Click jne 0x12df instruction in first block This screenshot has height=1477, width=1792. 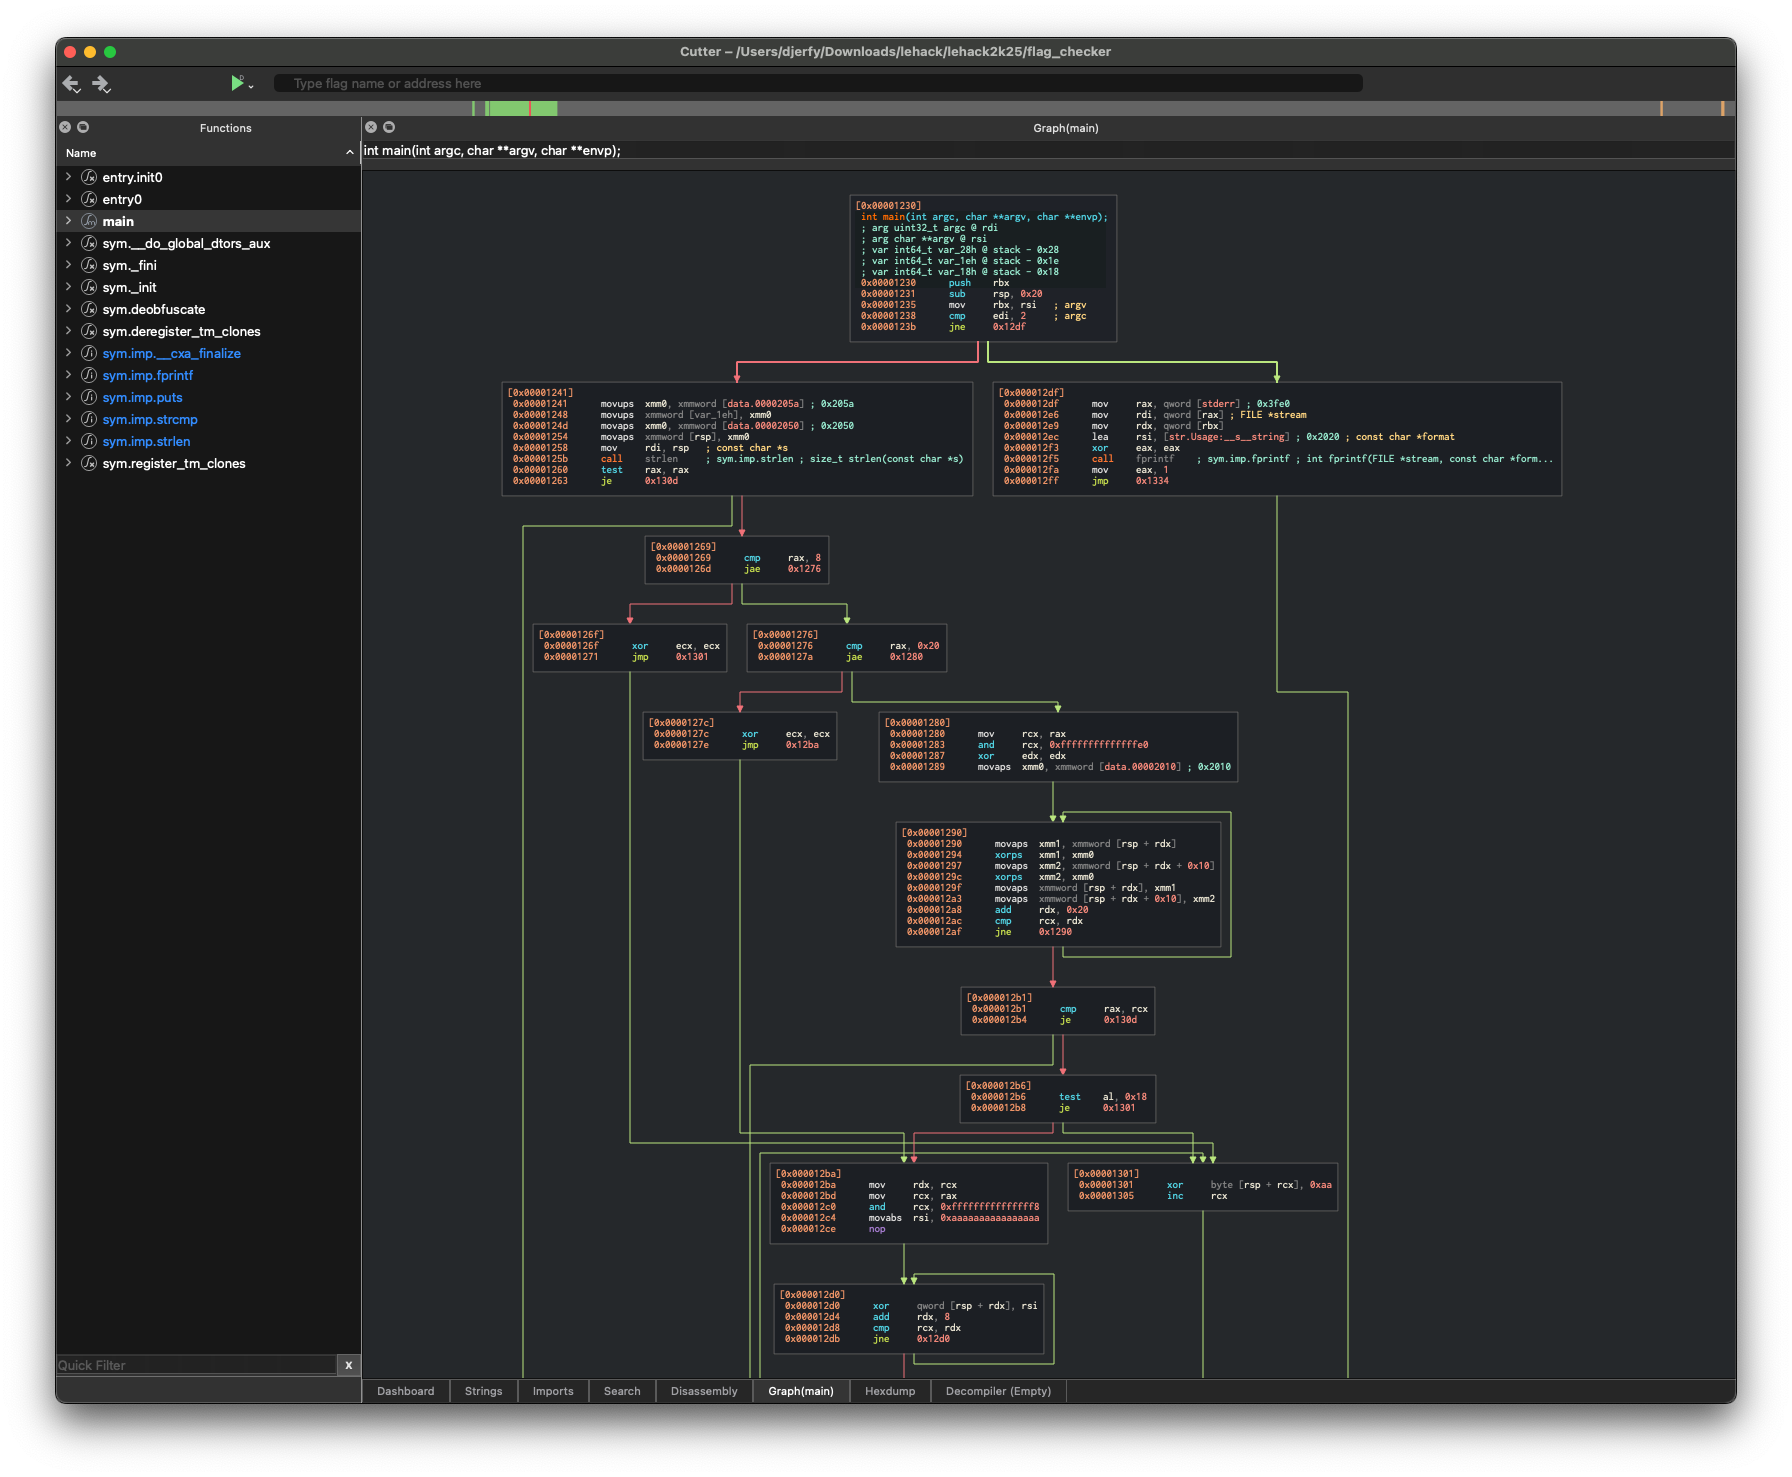click(943, 327)
